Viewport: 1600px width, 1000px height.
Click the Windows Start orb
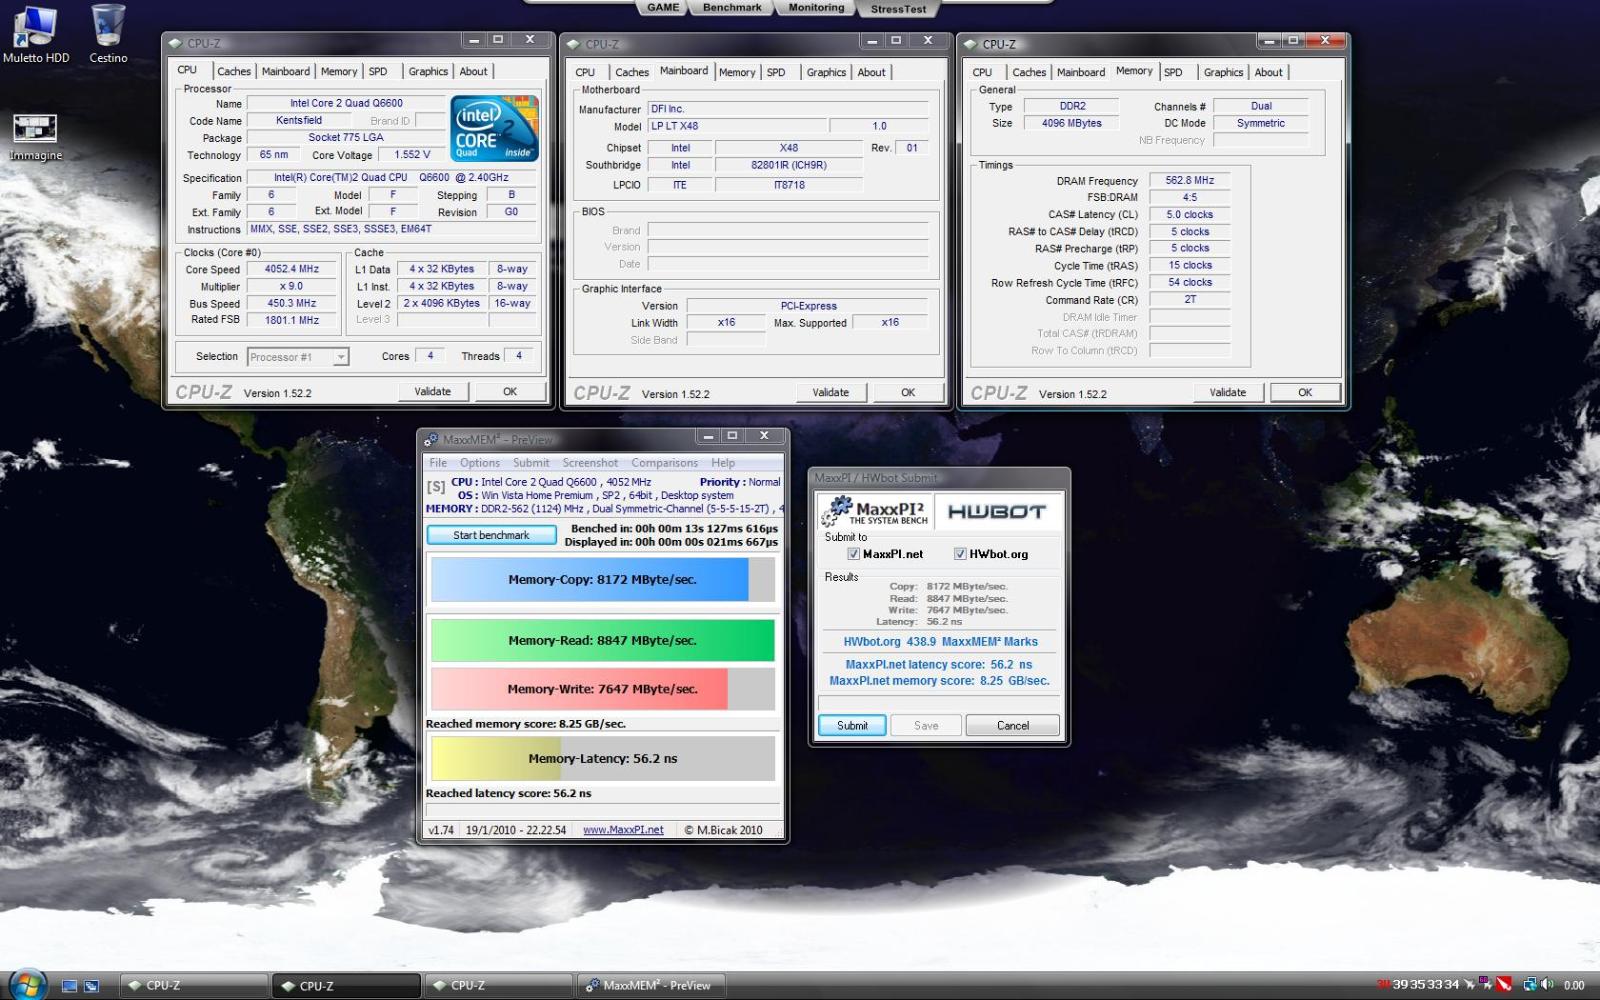pos(27,985)
